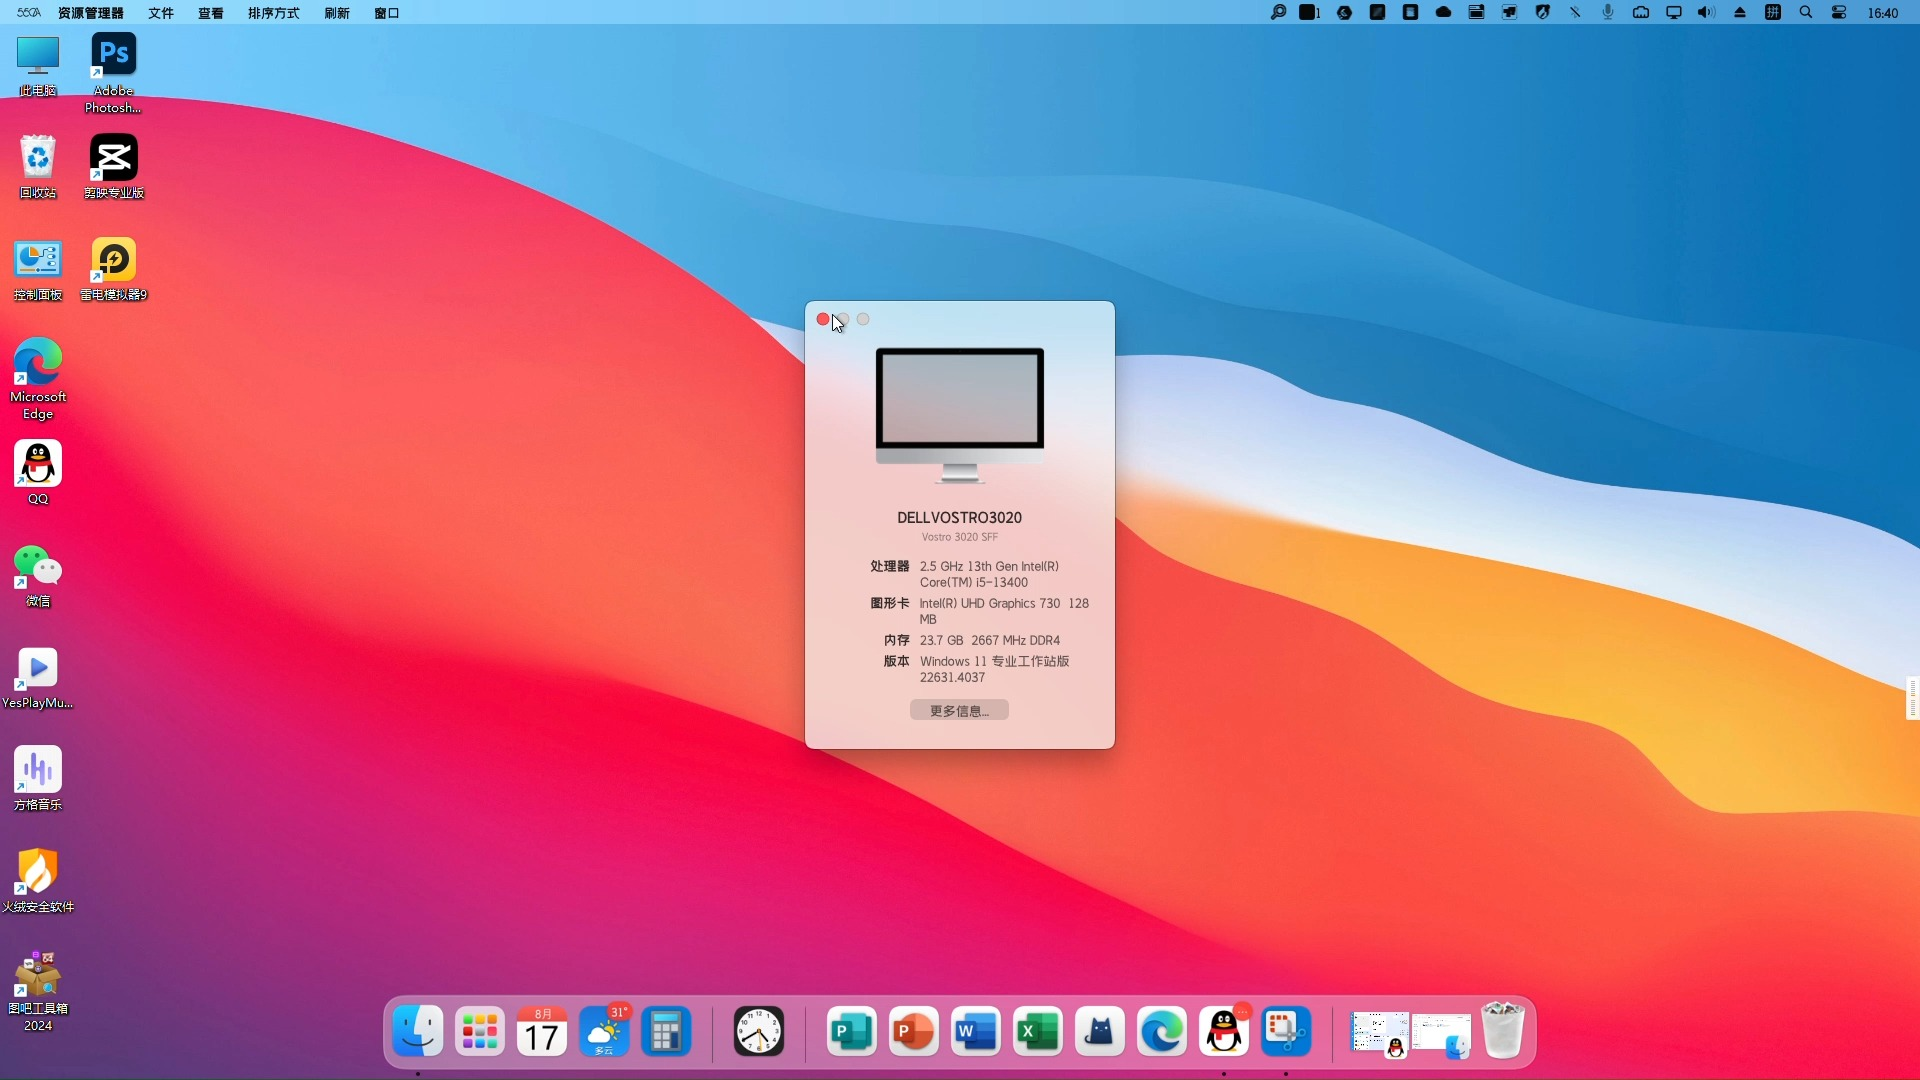The width and height of the screenshot is (1920, 1080).
Task: Open Control Center toggle icon
Action: click(x=1839, y=13)
